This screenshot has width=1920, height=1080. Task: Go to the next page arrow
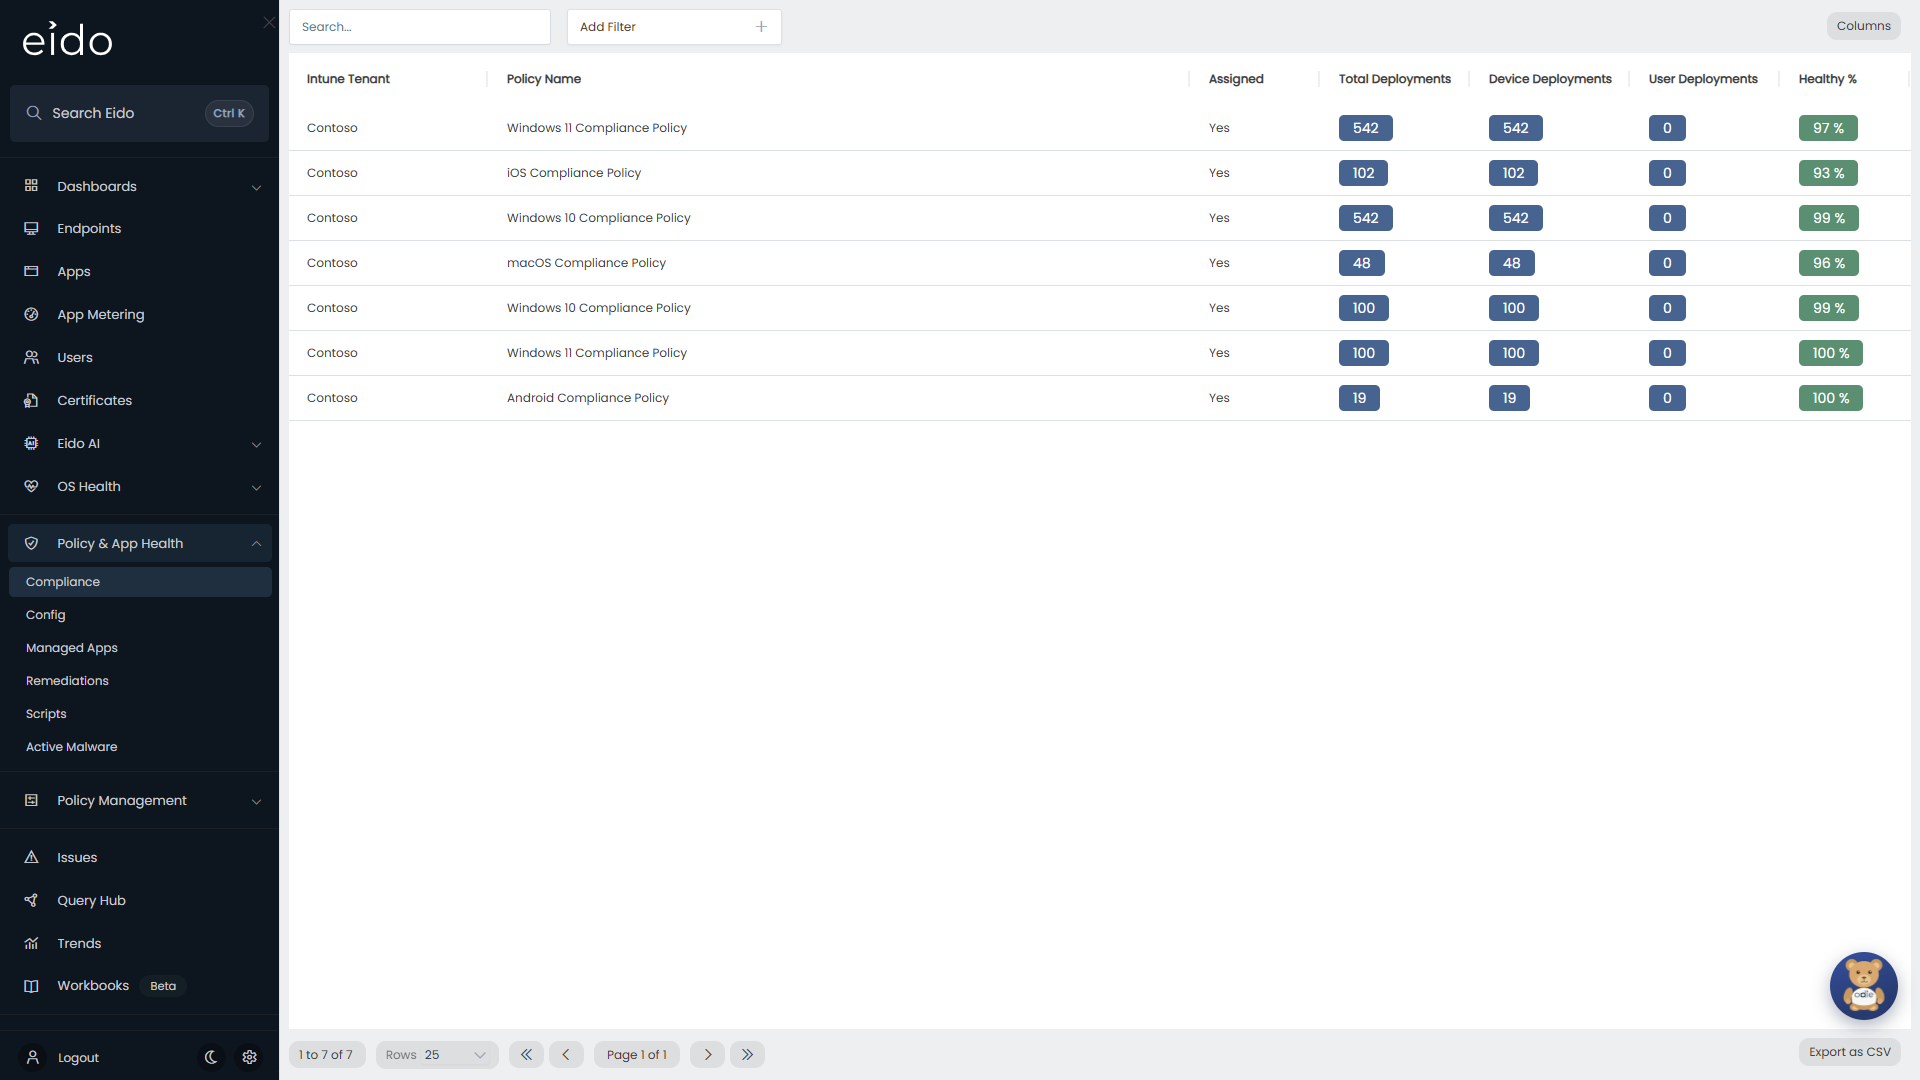(707, 1055)
